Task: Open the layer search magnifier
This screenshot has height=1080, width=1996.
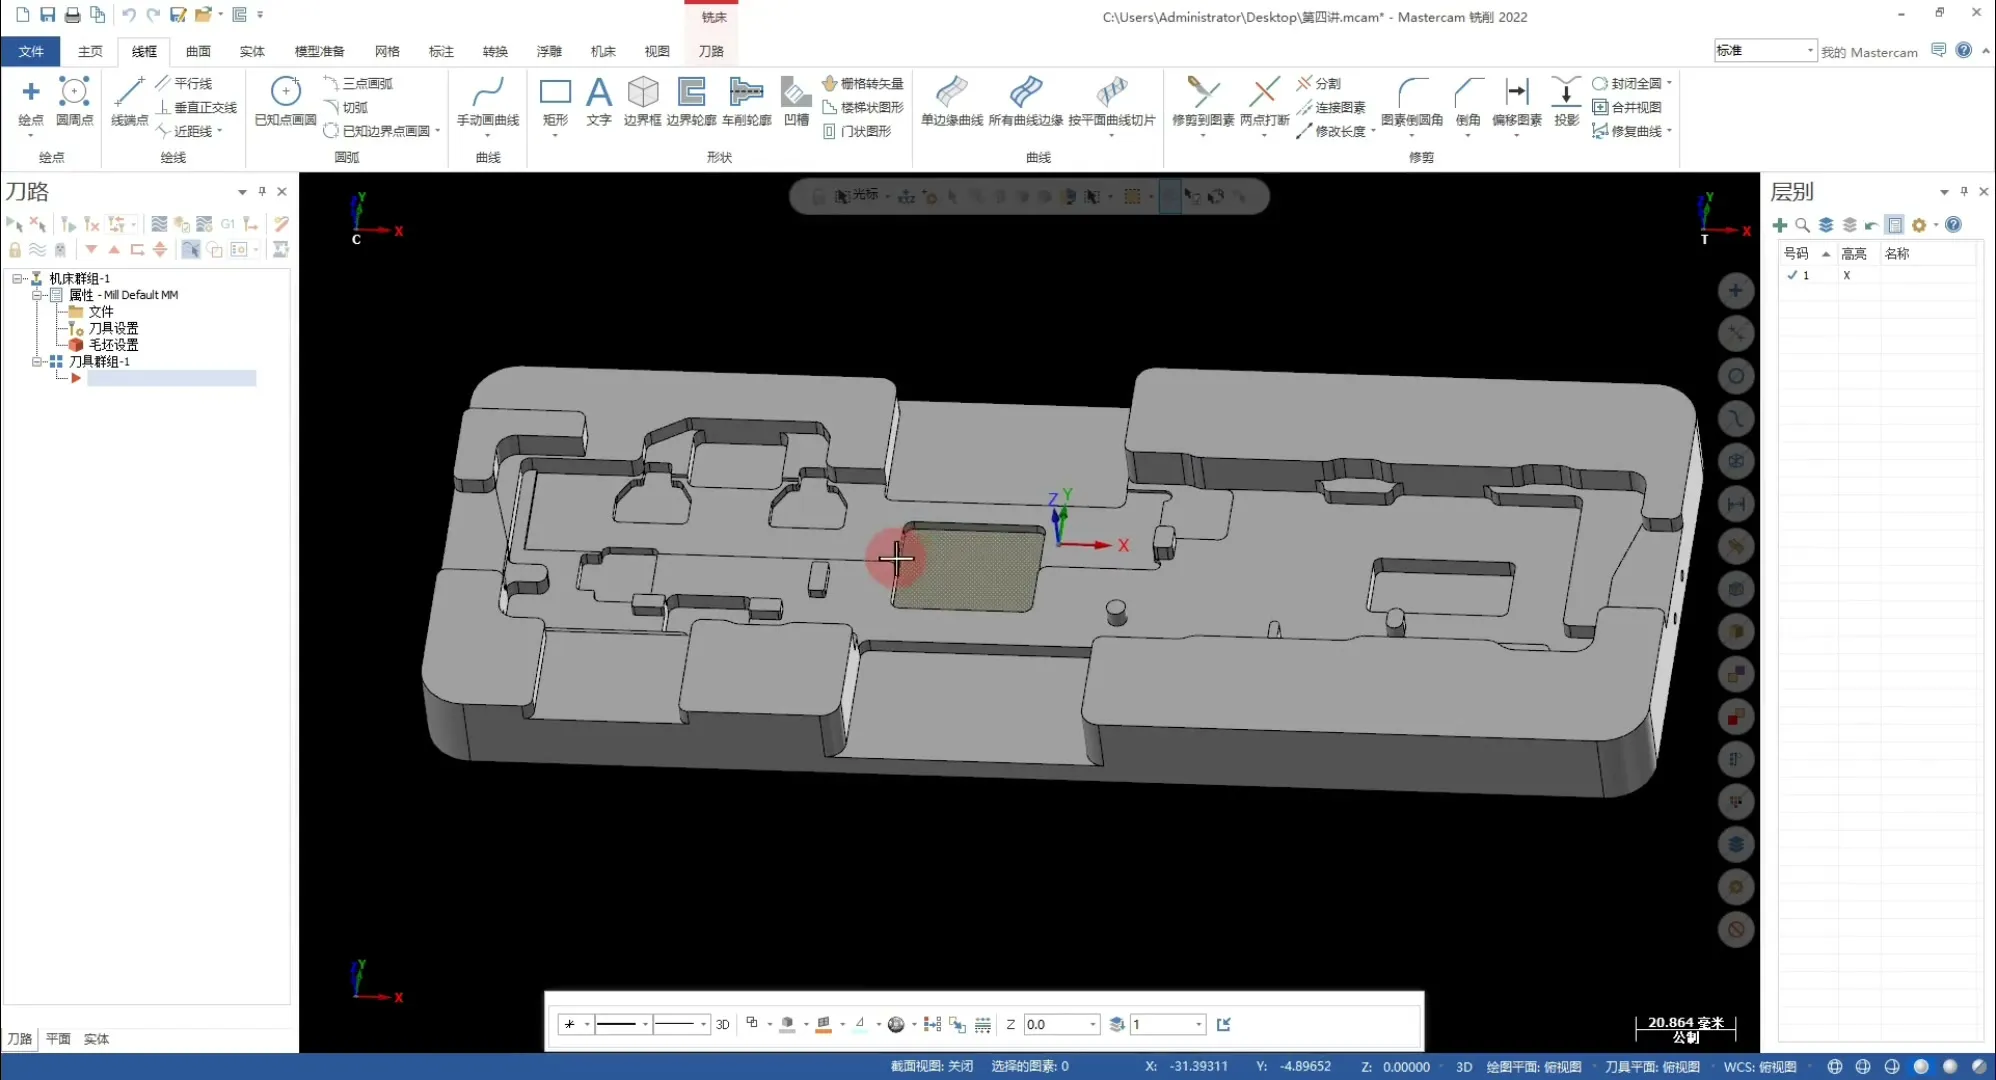Action: (x=1802, y=225)
